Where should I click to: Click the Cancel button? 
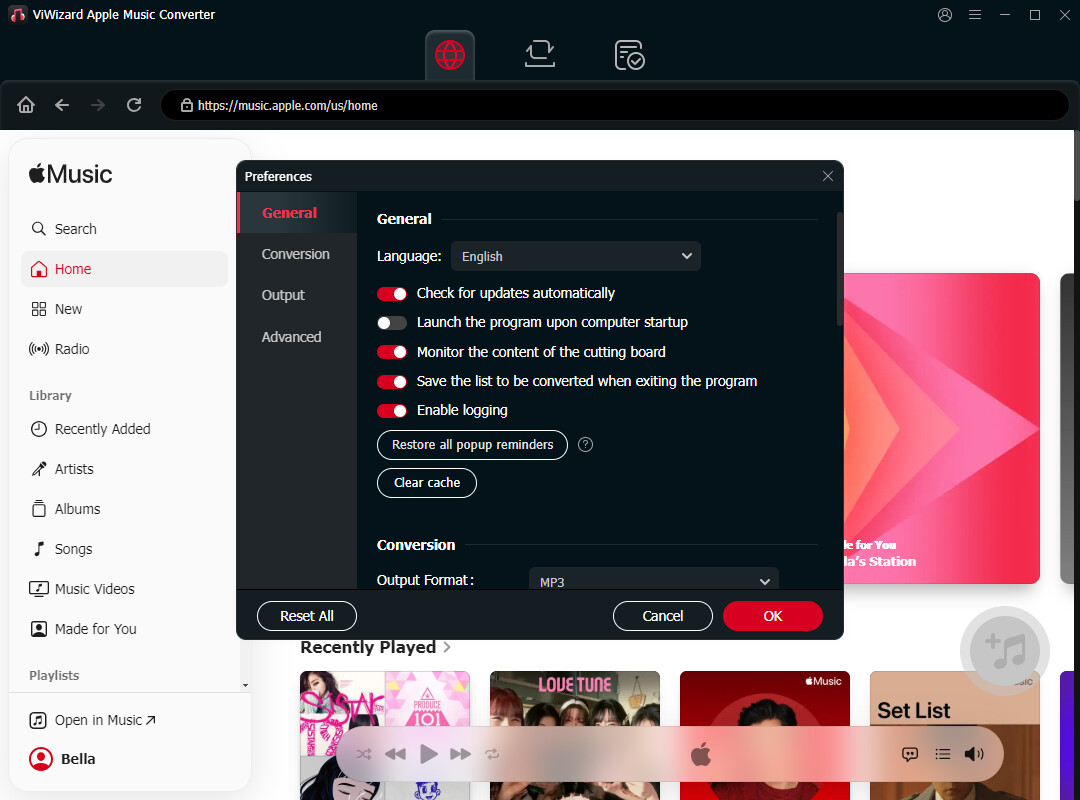[x=663, y=616]
